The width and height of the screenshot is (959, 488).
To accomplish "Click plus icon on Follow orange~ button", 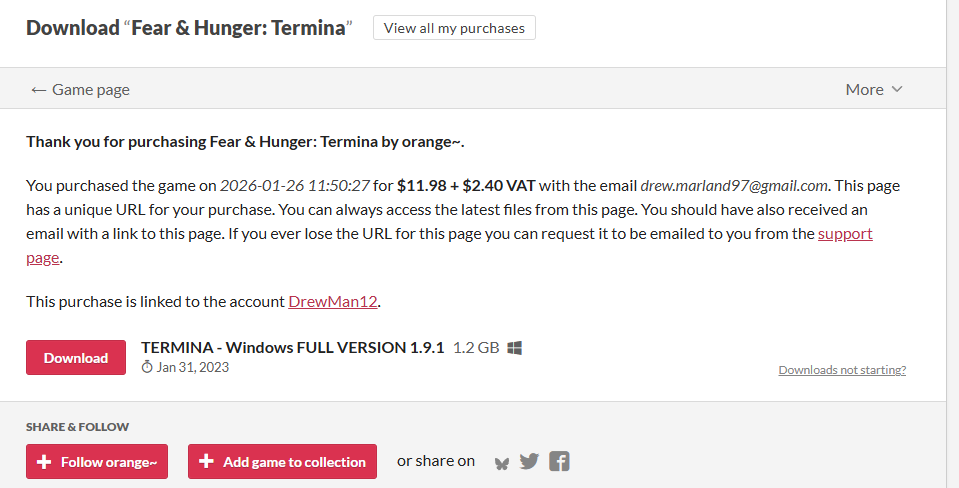I will pos(44,462).
